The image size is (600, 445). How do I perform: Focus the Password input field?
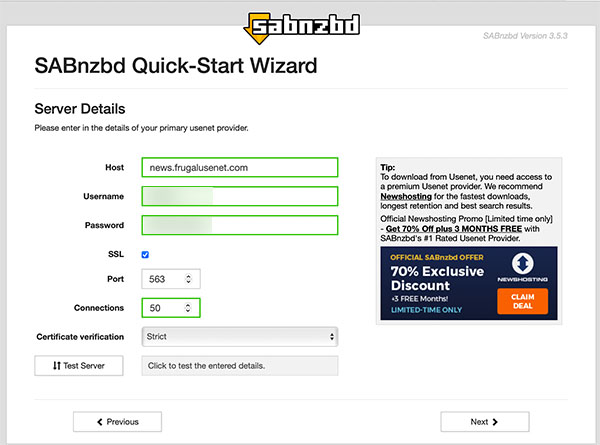[x=240, y=225]
